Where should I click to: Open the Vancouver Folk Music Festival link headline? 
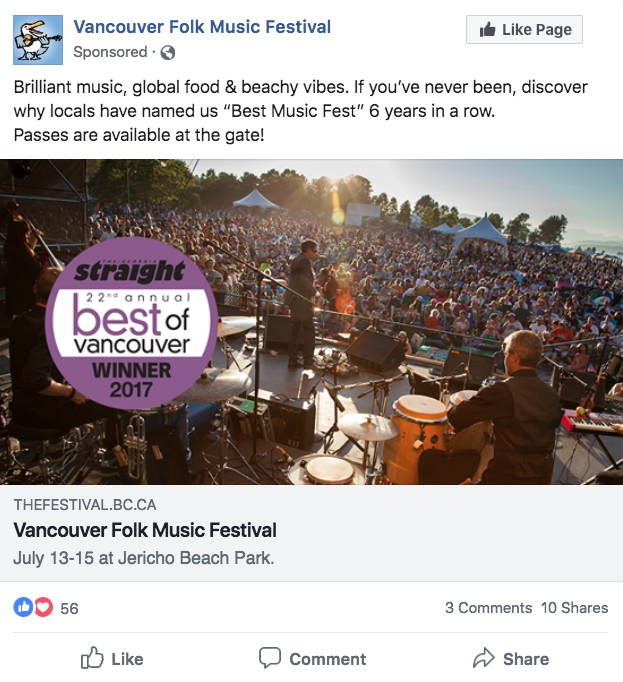pyautogui.click(x=145, y=530)
